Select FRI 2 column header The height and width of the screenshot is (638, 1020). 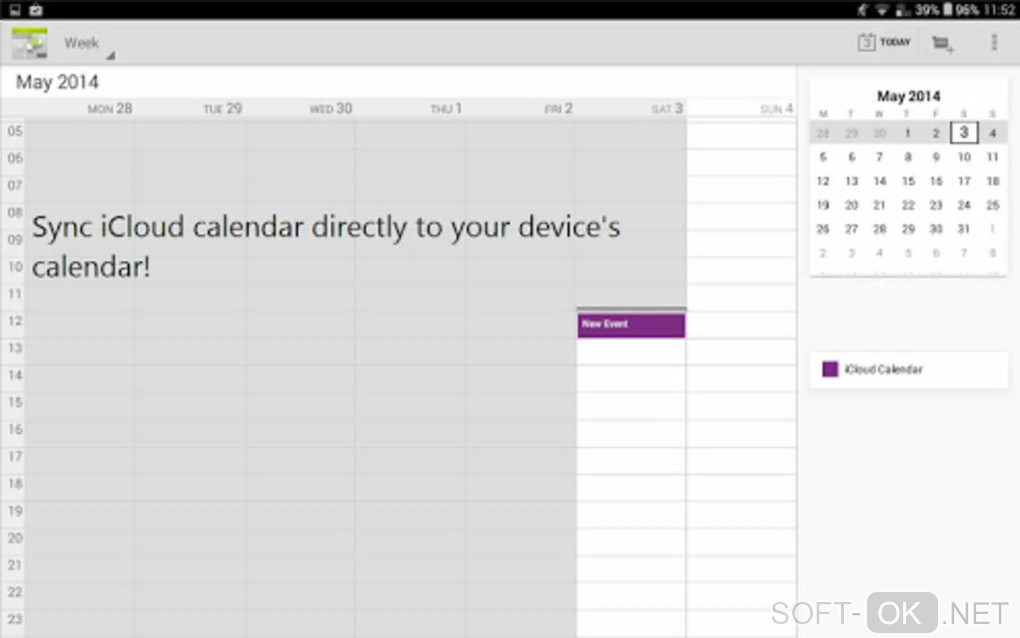pos(558,109)
